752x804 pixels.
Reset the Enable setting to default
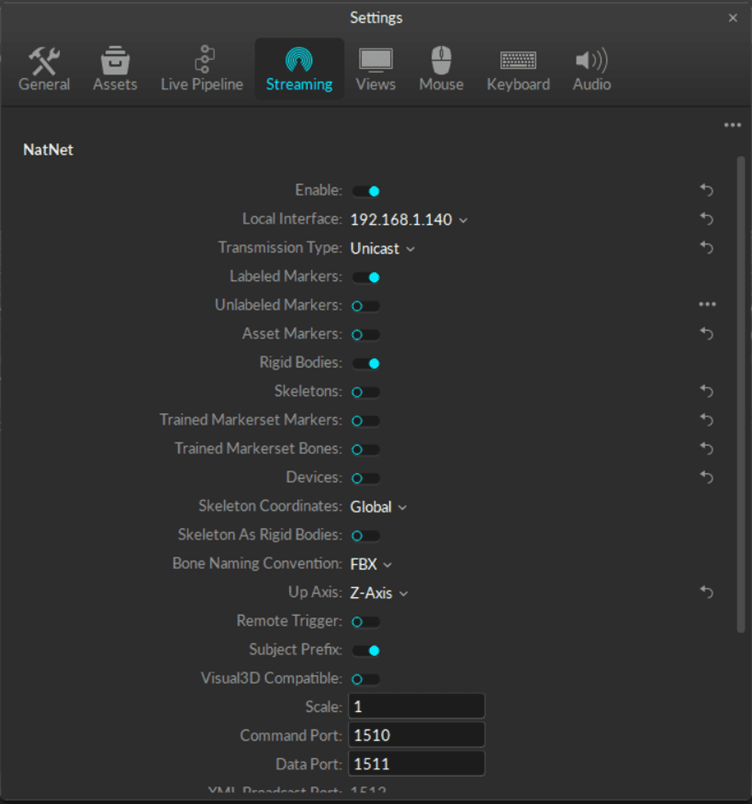(x=706, y=190)
